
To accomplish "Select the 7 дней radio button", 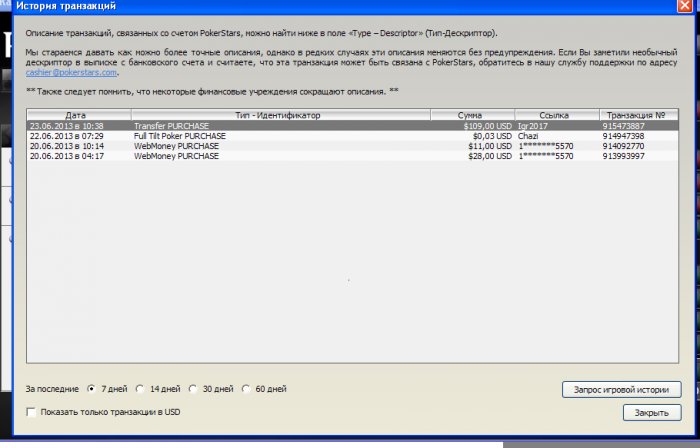I will click(x=92, y=389).
